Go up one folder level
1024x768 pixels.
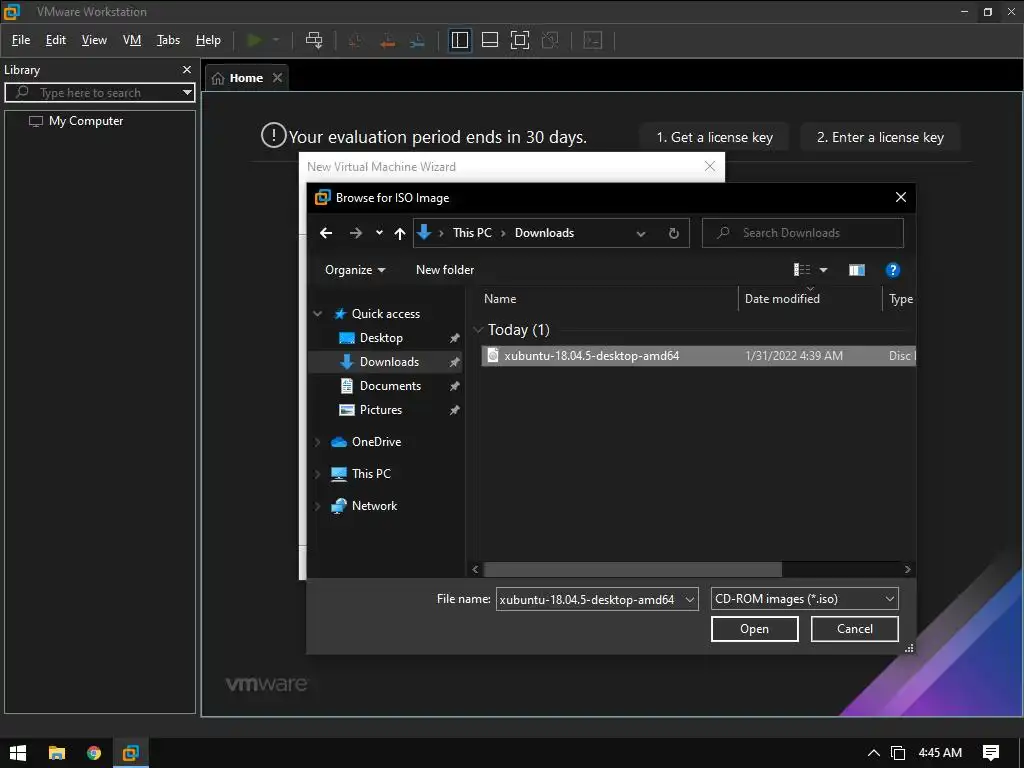[x=400, y=233]
